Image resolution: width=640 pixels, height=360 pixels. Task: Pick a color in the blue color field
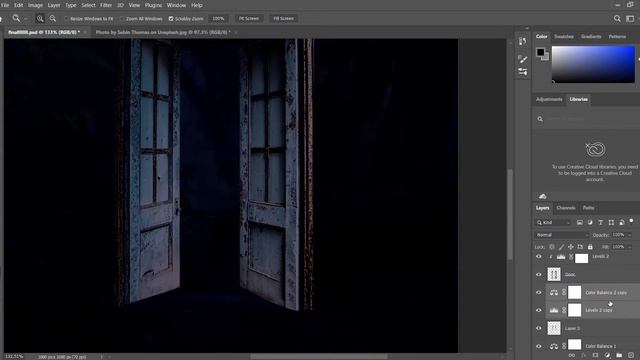(593, 64)
